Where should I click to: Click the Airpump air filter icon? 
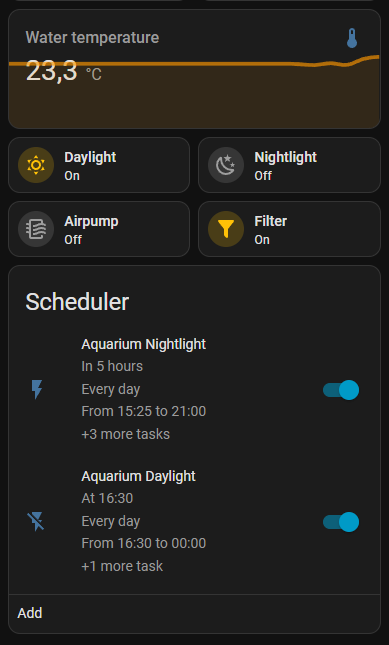coord(36,229)
